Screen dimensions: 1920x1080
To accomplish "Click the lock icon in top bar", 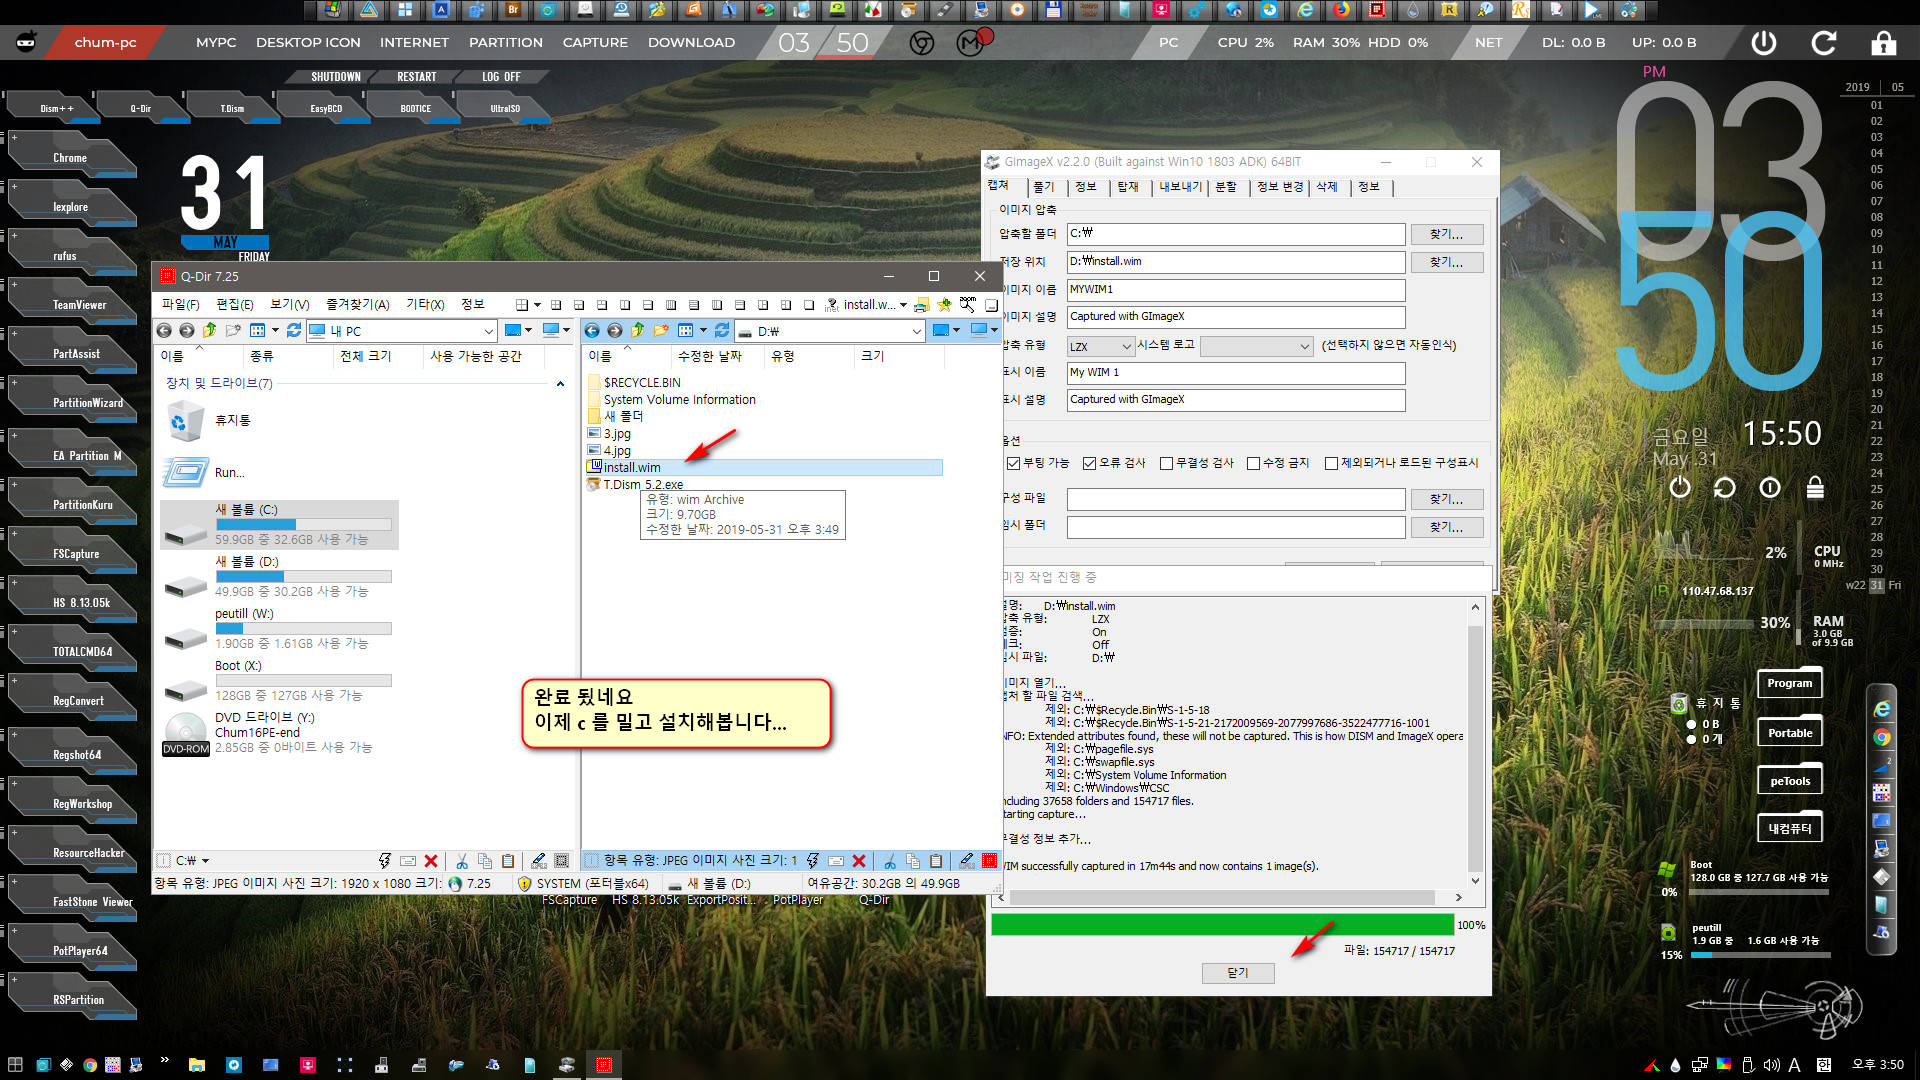I will tap(1884, 43).
